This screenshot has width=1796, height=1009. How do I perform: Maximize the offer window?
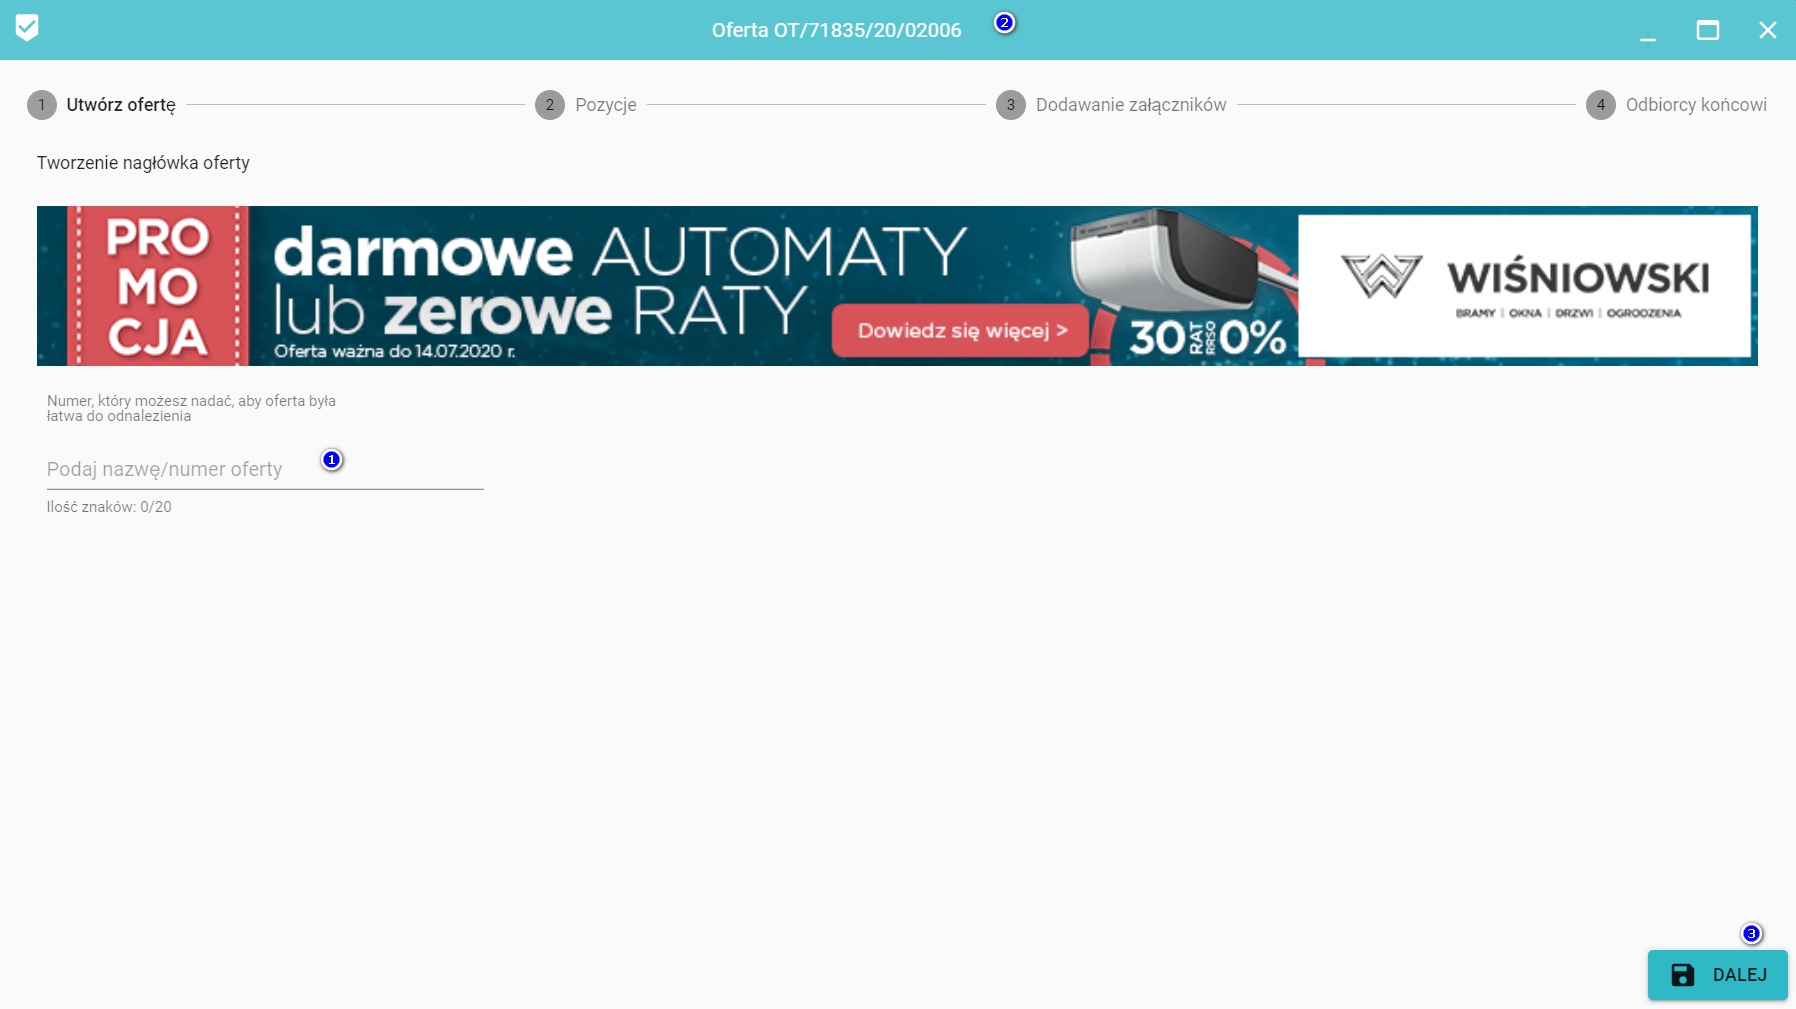click(x=1708, y=30)
